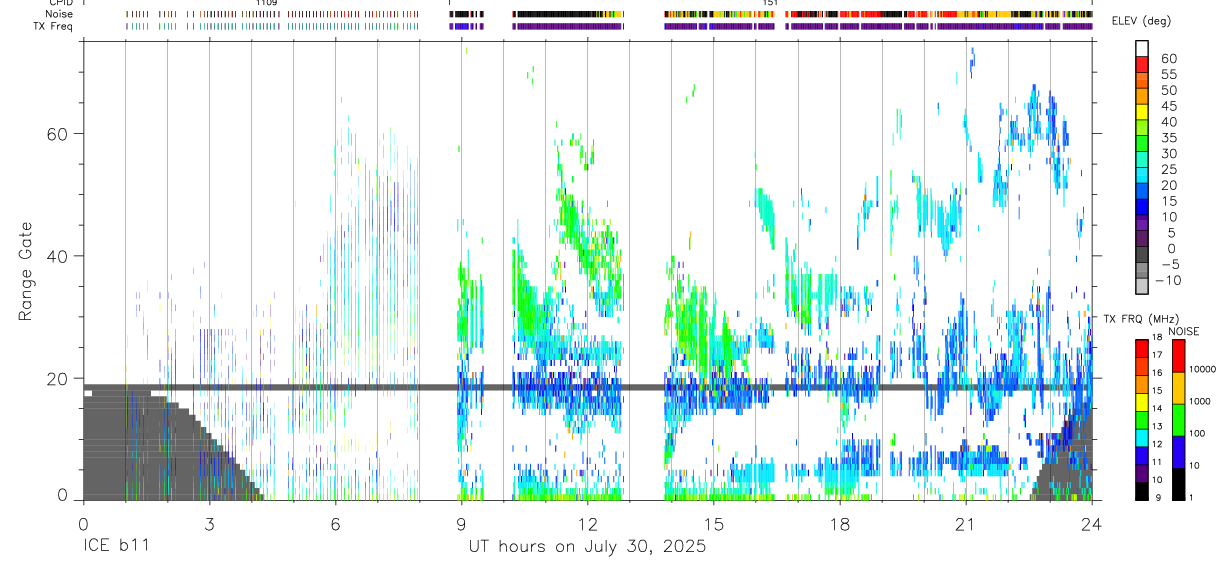Click the '100' value on the NOISE scale
1228x567 pixels.
tap(1197, 433)
